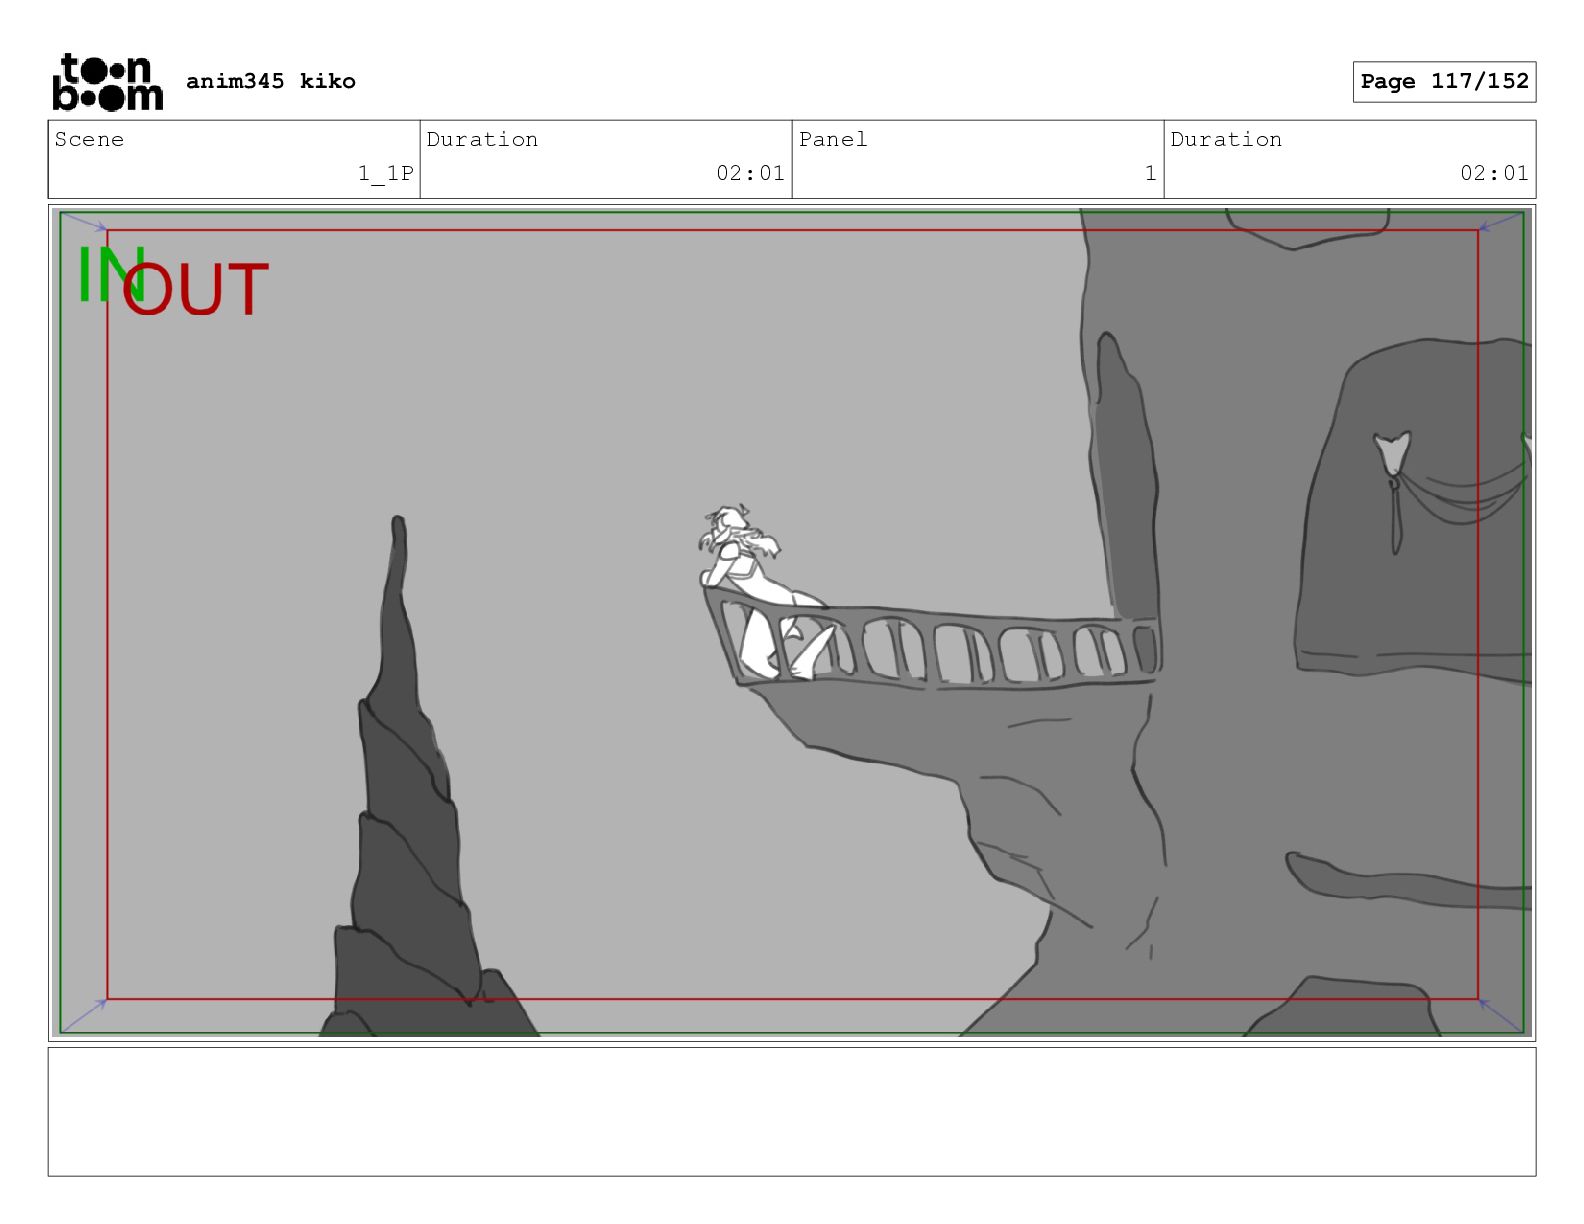Image resolution: width=1584 pixels, height=1224 pixels.
Task: Click the red 'OUT' camera label
Action: 196,290
